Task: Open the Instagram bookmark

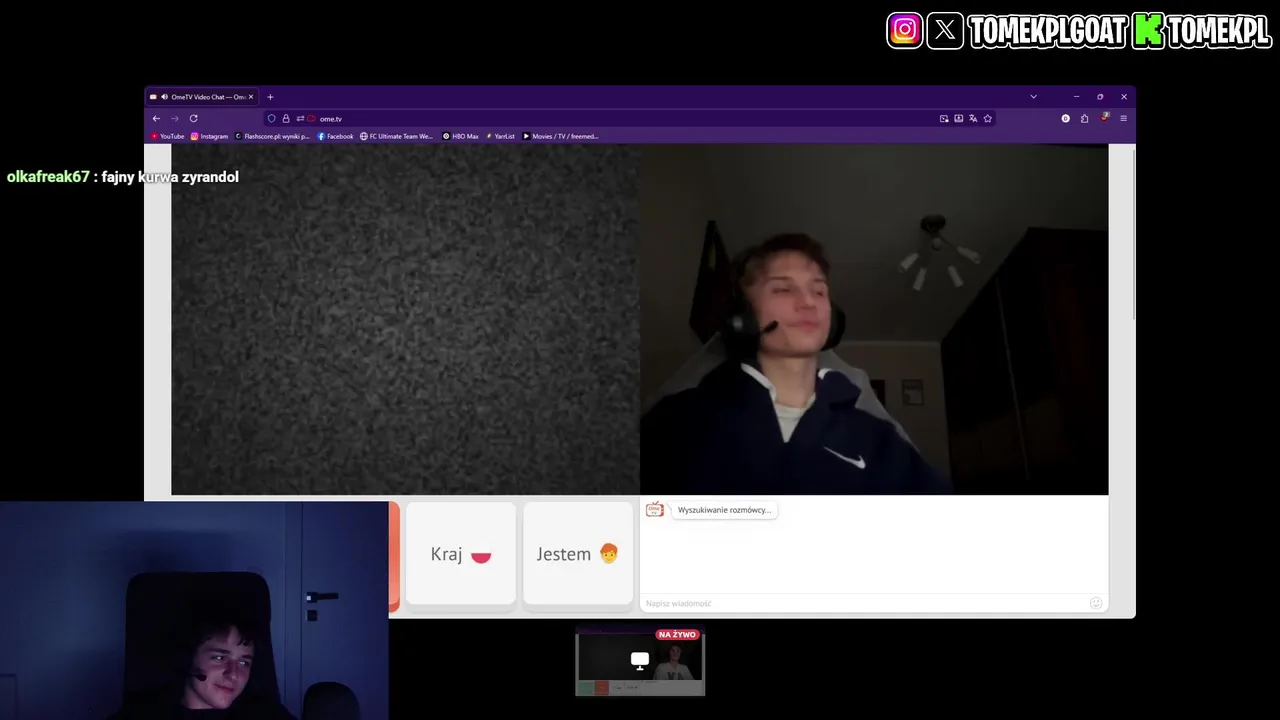Action: click(210, 136)
